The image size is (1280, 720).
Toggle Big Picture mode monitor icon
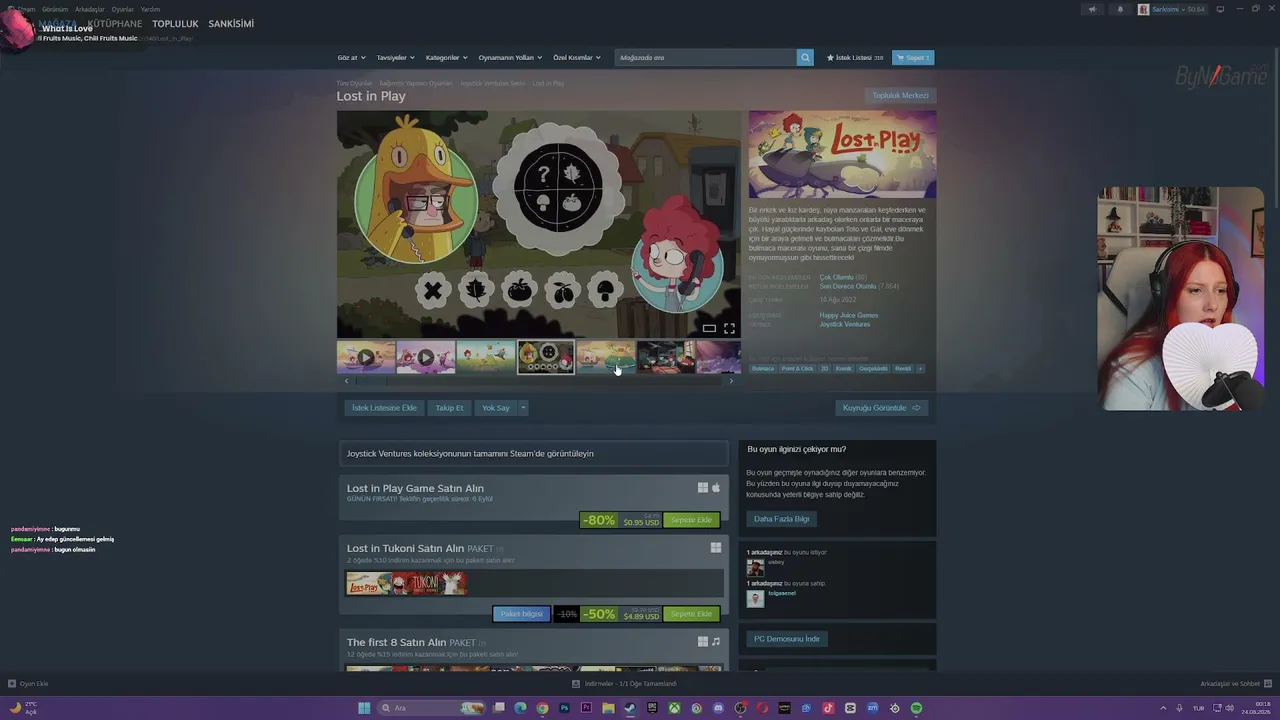point(1220,9)
